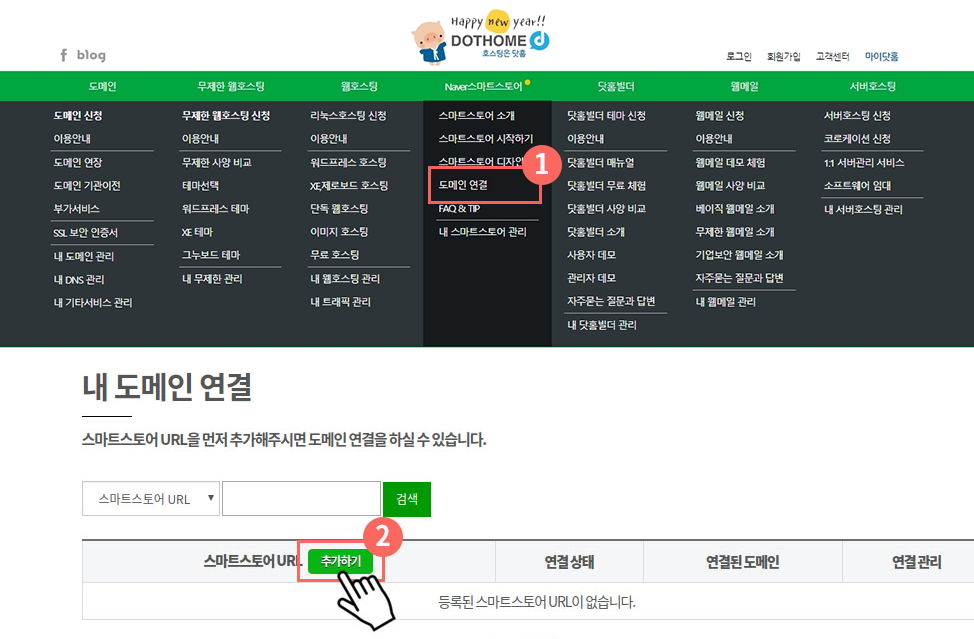The image size is (974, 639).
Task: Open 웹메일 신청 submenu item
Action: point(720,116)
